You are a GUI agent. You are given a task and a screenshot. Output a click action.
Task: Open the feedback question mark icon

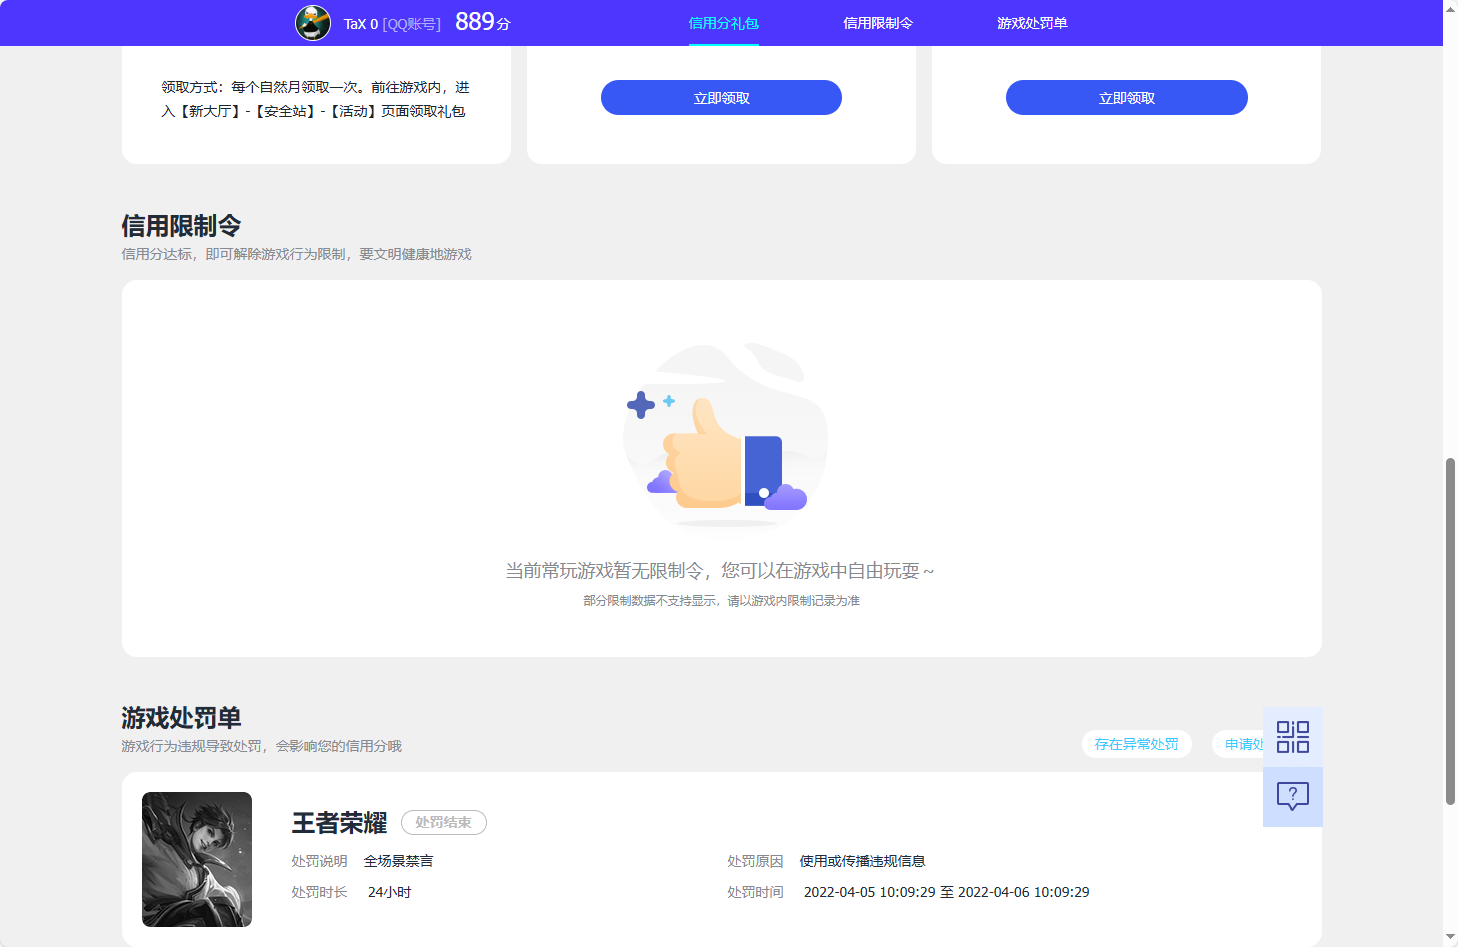[x=1292, y=796]
